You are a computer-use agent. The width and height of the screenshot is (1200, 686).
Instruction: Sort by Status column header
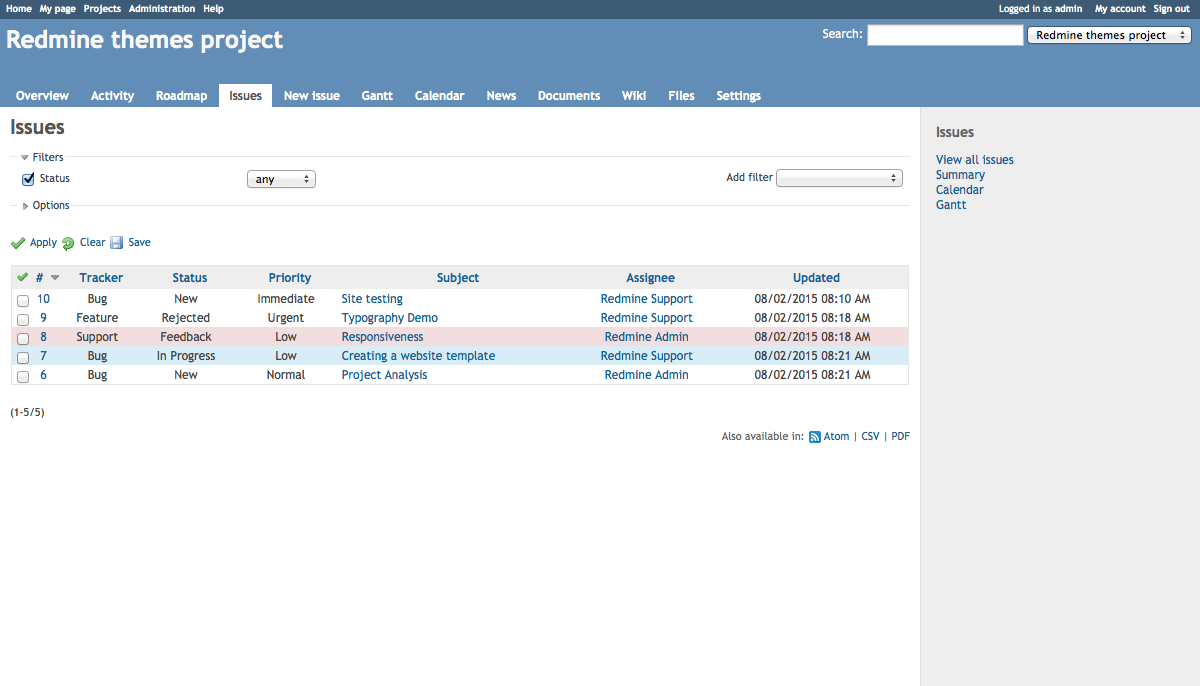190,278
